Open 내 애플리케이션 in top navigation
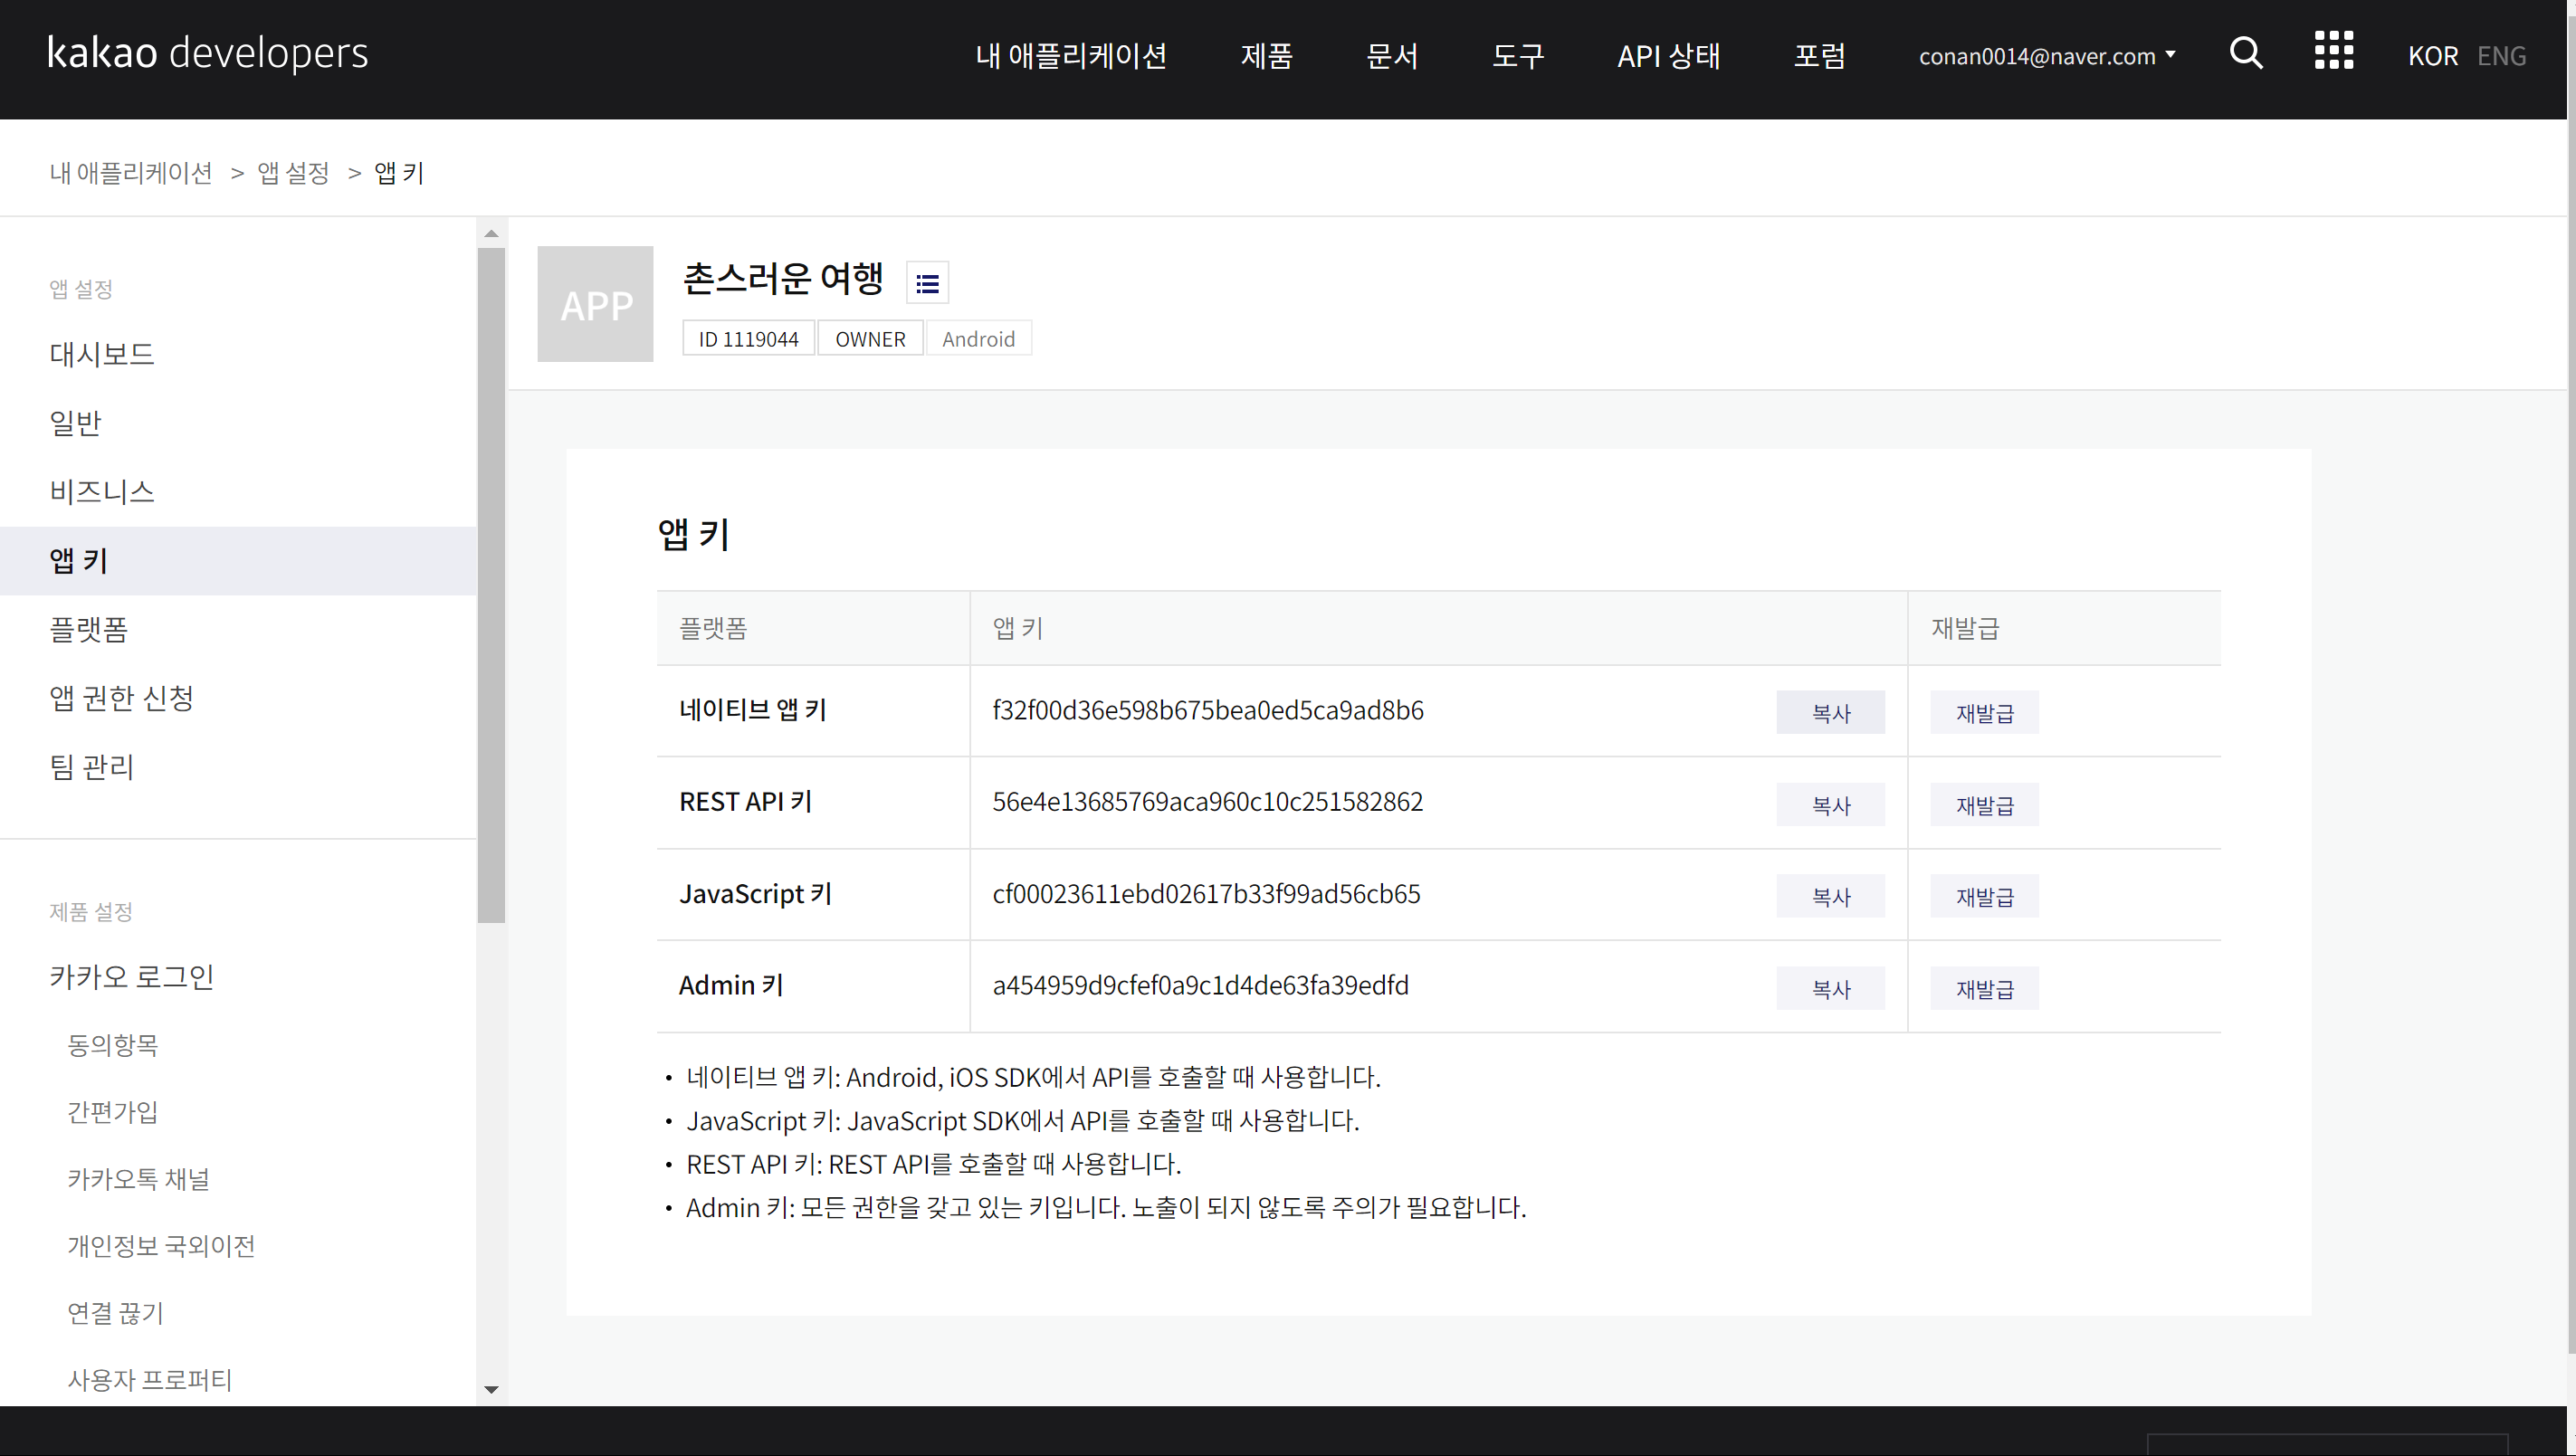The height and width of the screenshot is (1456, 2576). pyautogui.click(x=1071, y=56)
